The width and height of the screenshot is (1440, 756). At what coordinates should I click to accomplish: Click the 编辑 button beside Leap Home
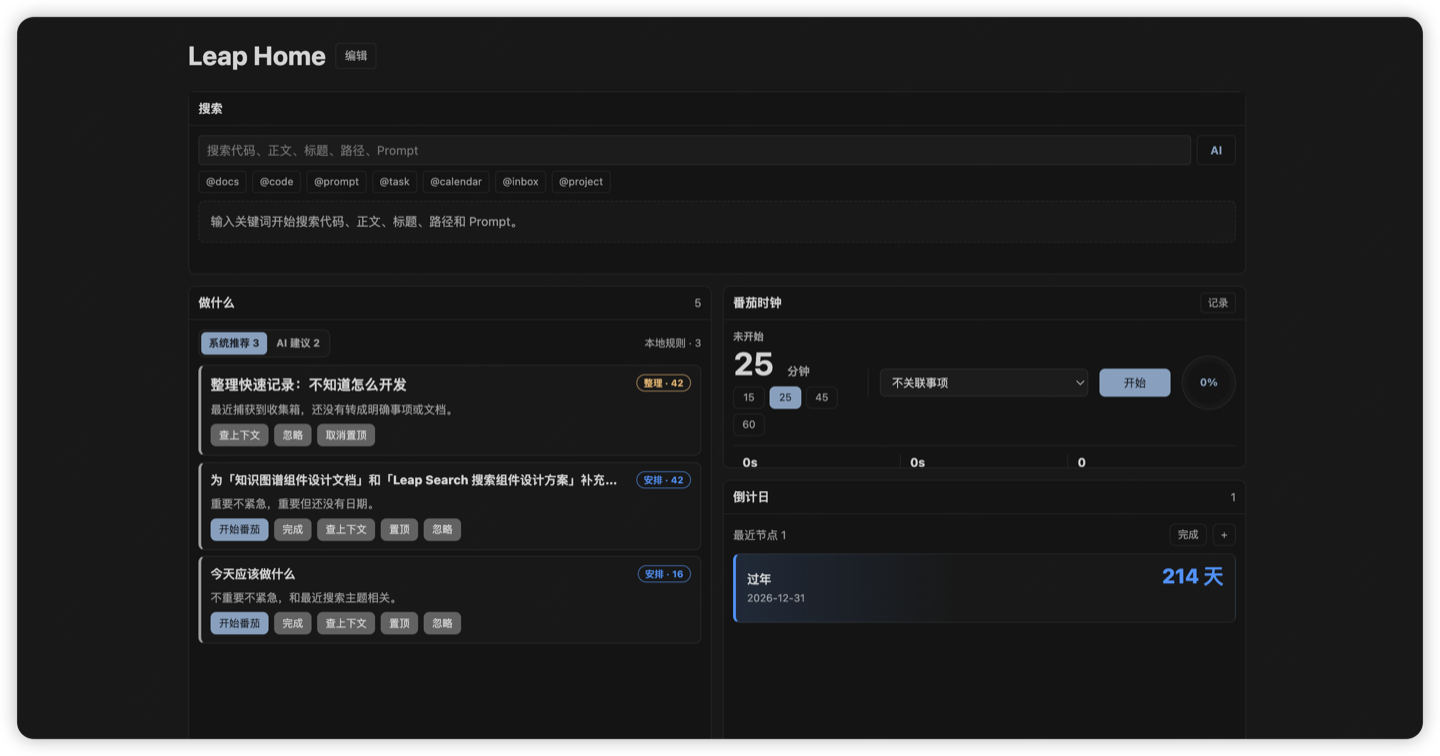coord(356,56)
